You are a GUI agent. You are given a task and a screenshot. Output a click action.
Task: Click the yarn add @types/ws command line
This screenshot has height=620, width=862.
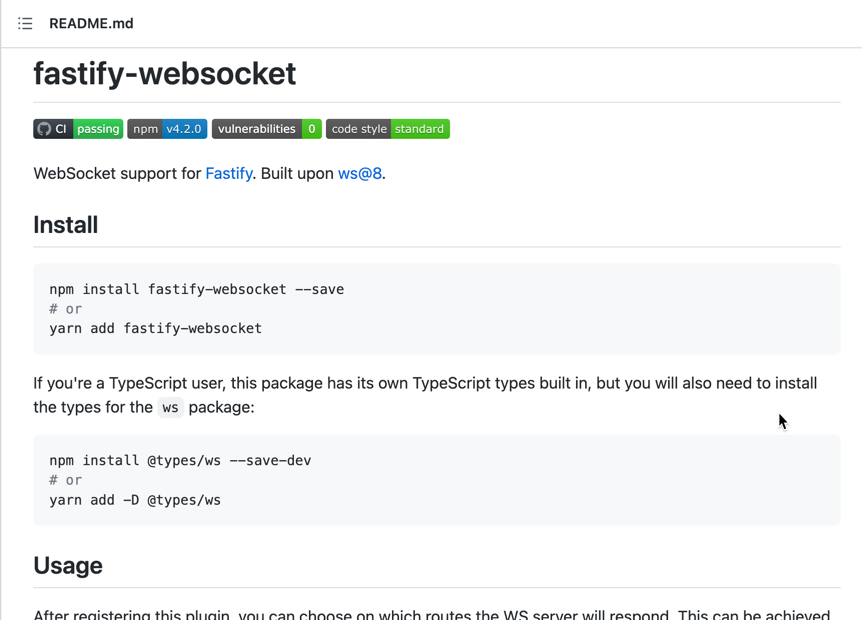(135, 500)
